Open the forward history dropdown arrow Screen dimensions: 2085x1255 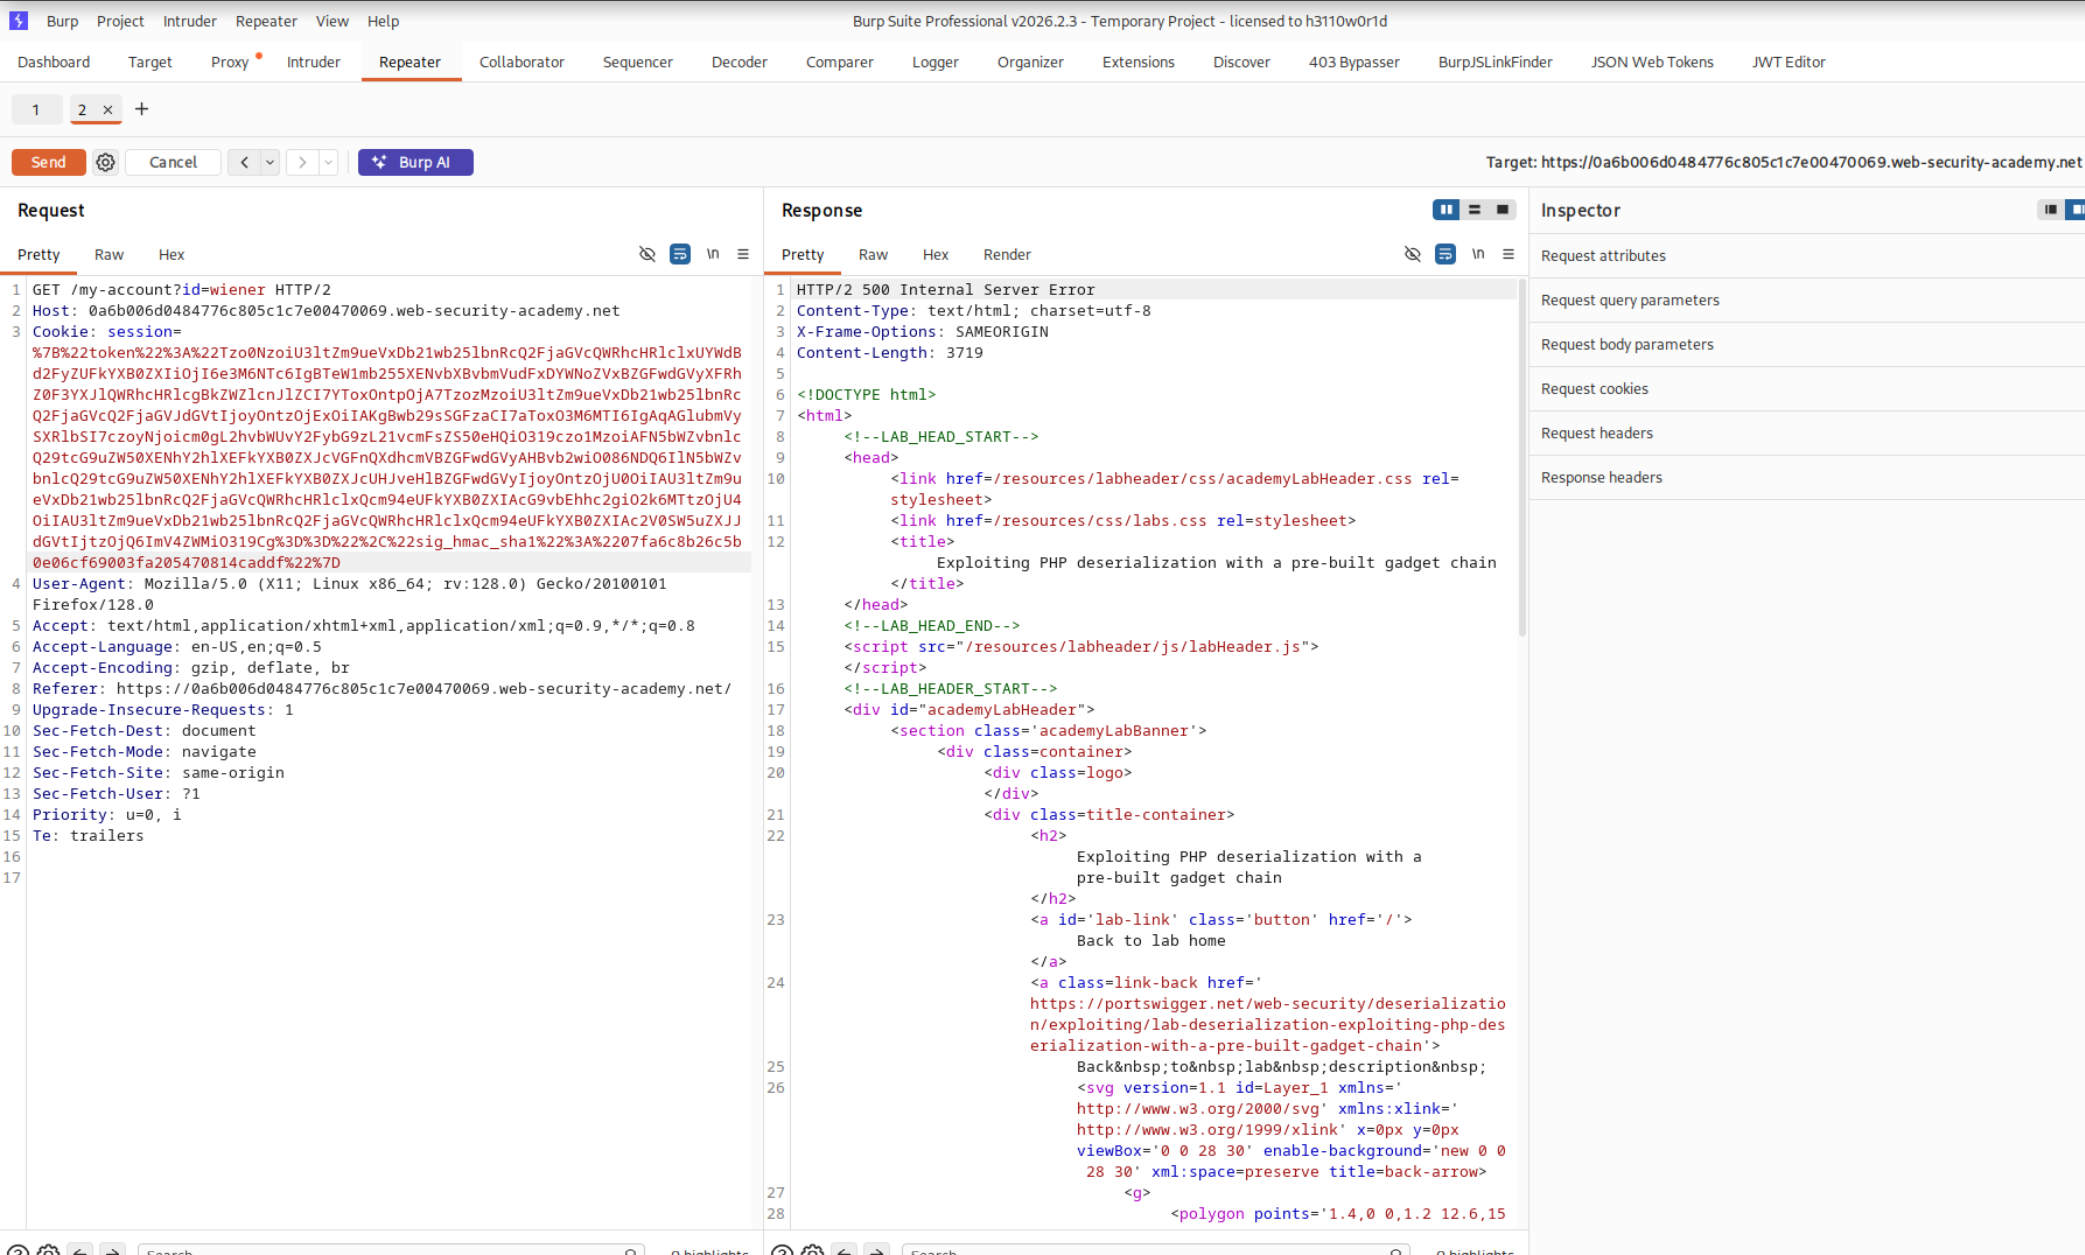click(328, 162)
